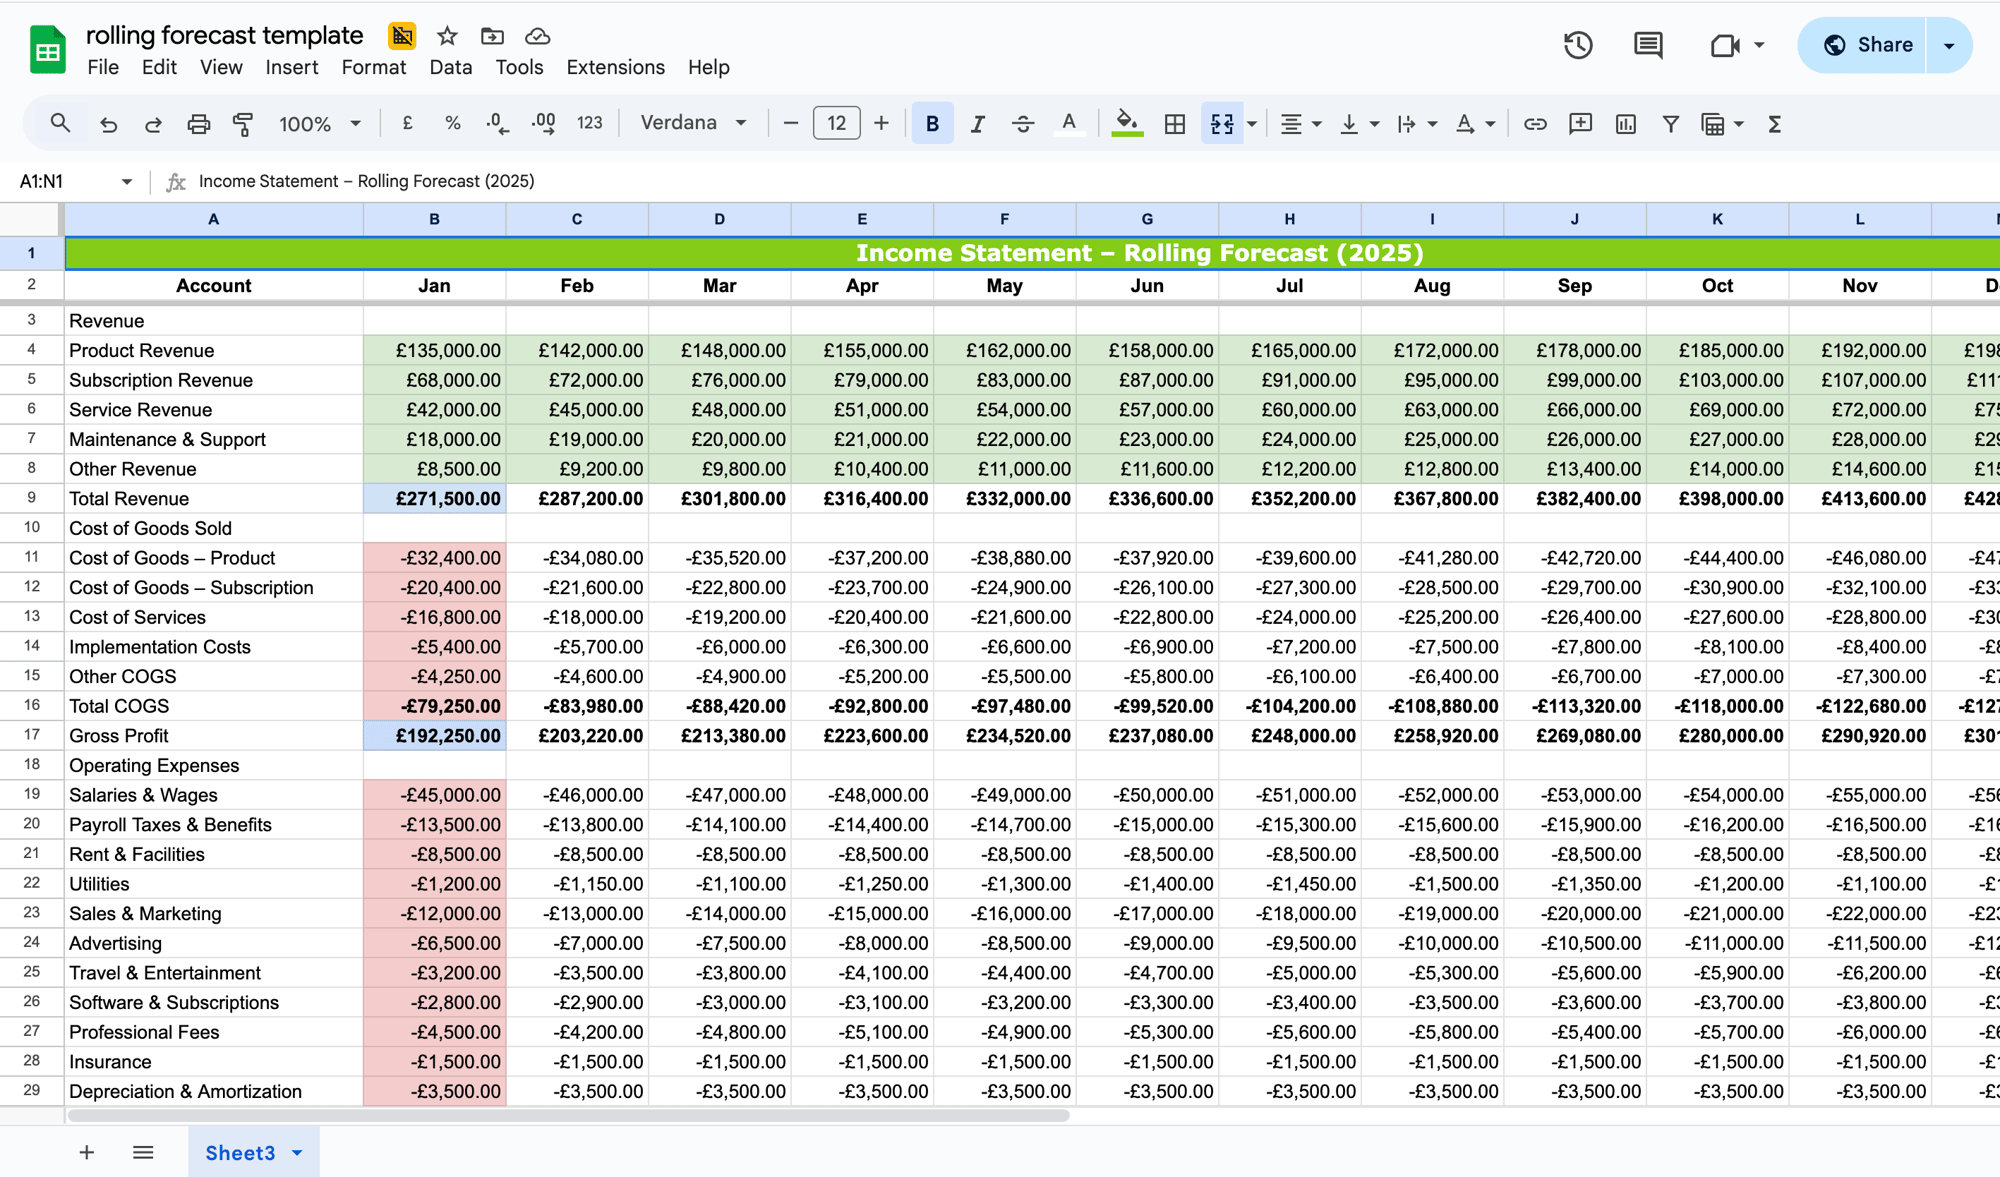This screenshot has height=1177, width=2000.
Task: Toggle bold formatting button
Action: (x=932, y=124)
